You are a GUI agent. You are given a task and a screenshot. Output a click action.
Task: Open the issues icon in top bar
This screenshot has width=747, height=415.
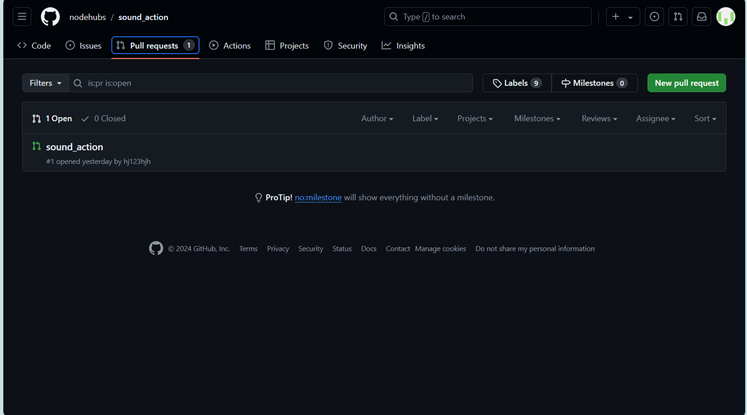[654, 17]
